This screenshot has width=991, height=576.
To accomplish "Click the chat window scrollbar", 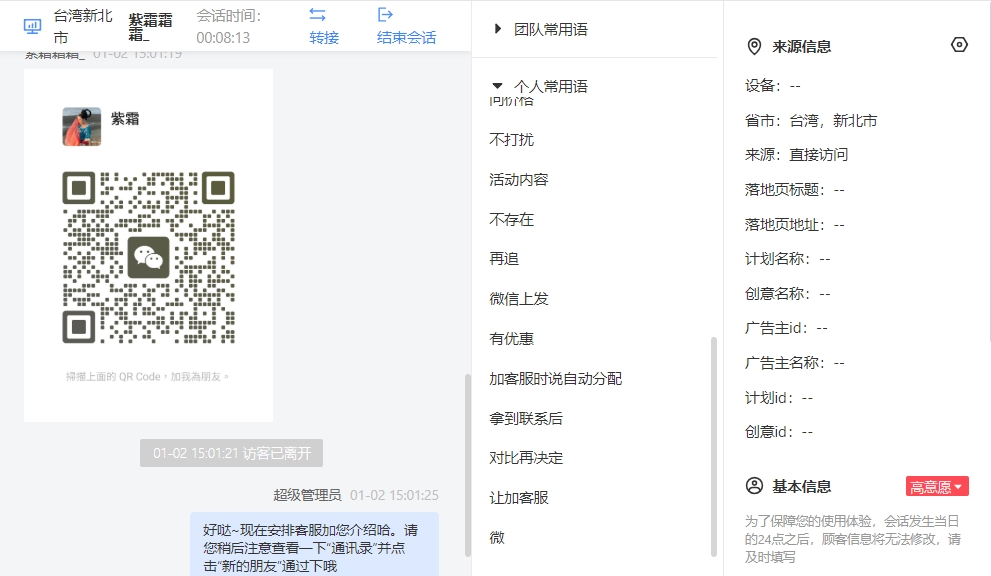I will (468, 465).
